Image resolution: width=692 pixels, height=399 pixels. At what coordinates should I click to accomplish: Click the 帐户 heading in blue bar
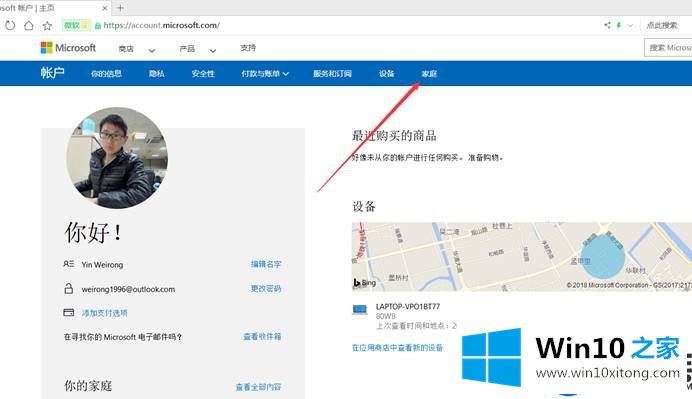pyautogui.click(x=53, y=72)
